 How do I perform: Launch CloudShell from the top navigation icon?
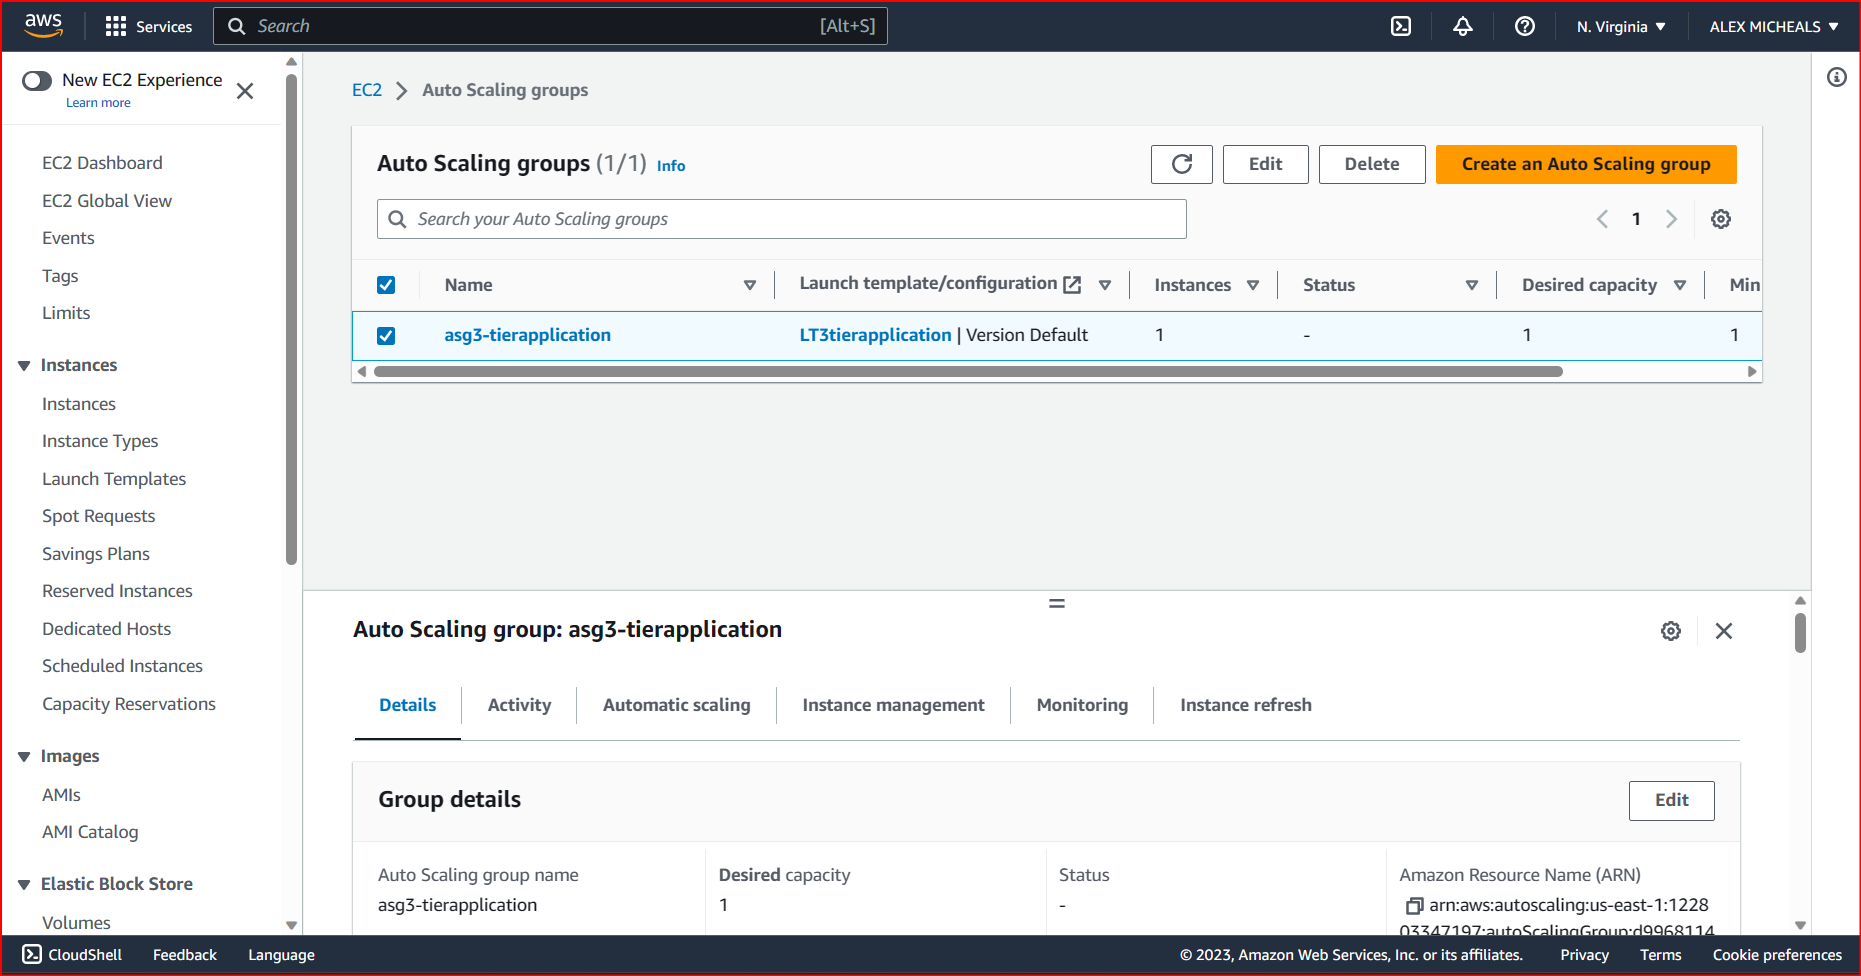click(1400, 26)
